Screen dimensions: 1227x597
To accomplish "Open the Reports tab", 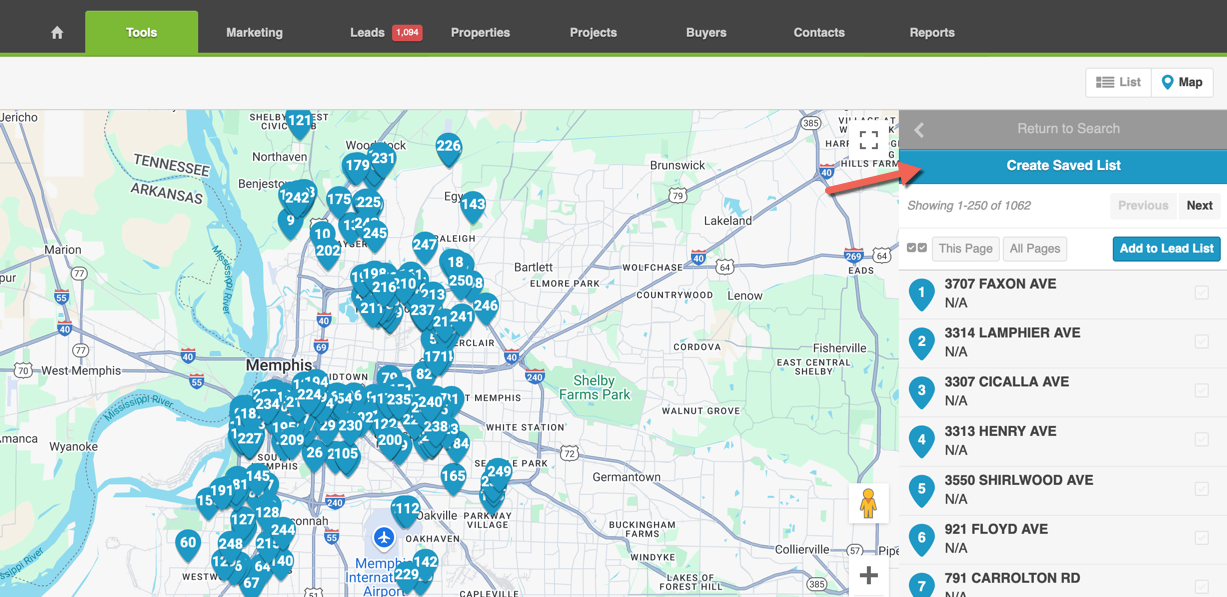I will tap(932, 32).
